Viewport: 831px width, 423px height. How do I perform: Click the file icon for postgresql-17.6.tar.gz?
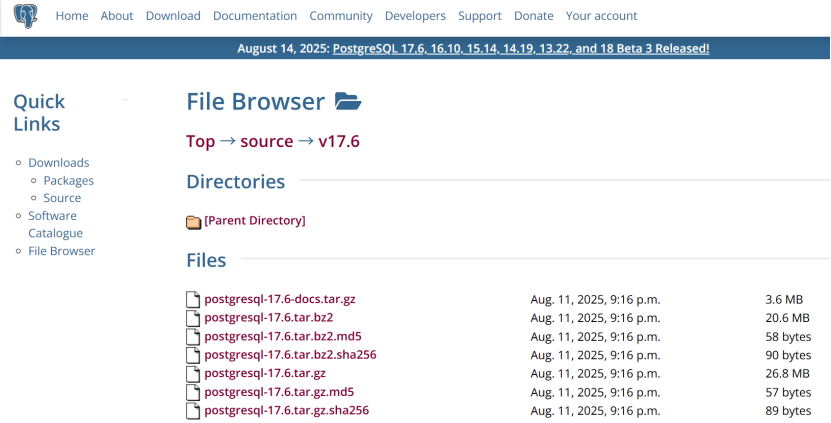194,374
